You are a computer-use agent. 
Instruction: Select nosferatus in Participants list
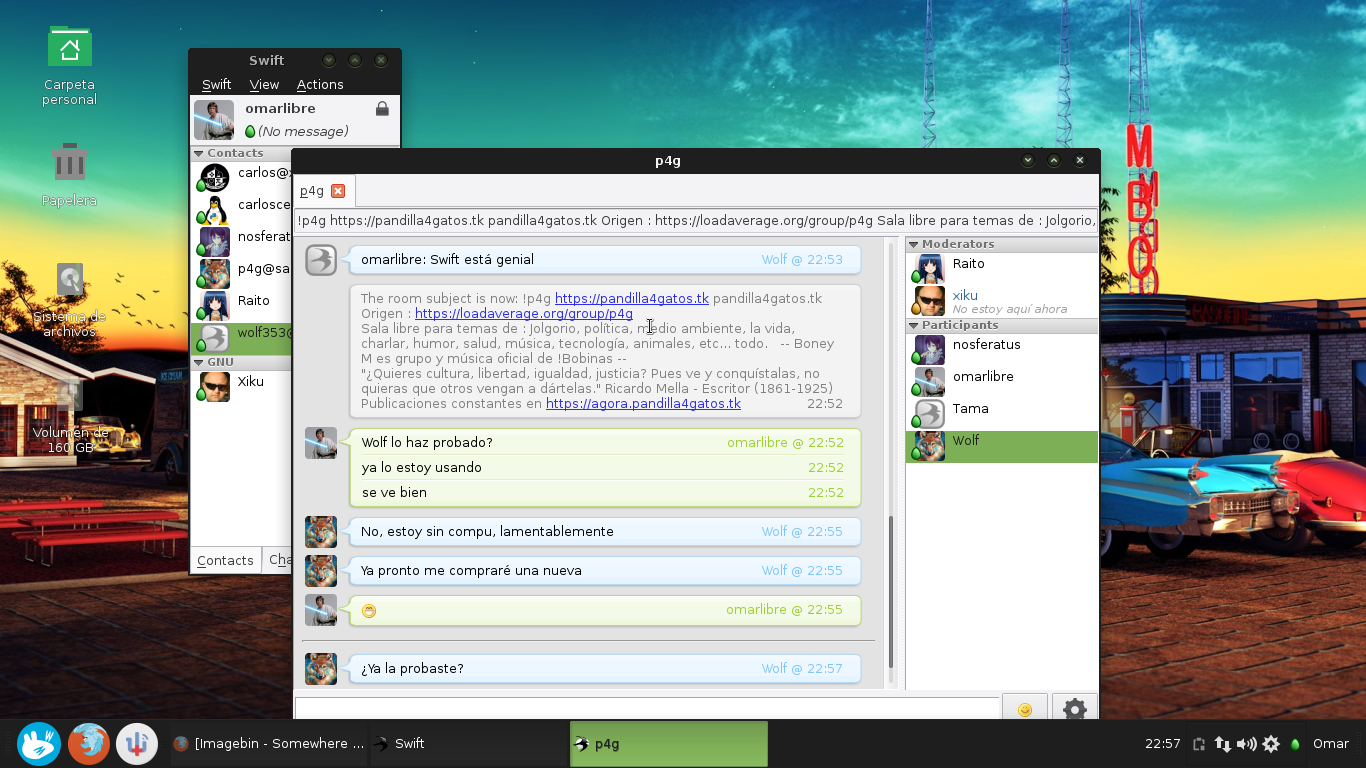pyautogui.click(x=1002, y=350)
